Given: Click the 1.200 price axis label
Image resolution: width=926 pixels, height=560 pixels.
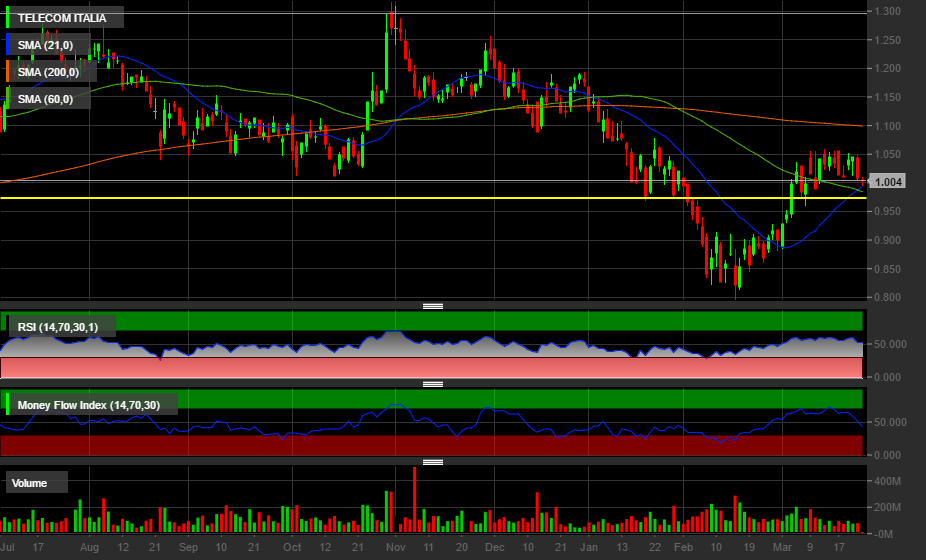Looking at the screenshot, I should click(888, 69).
